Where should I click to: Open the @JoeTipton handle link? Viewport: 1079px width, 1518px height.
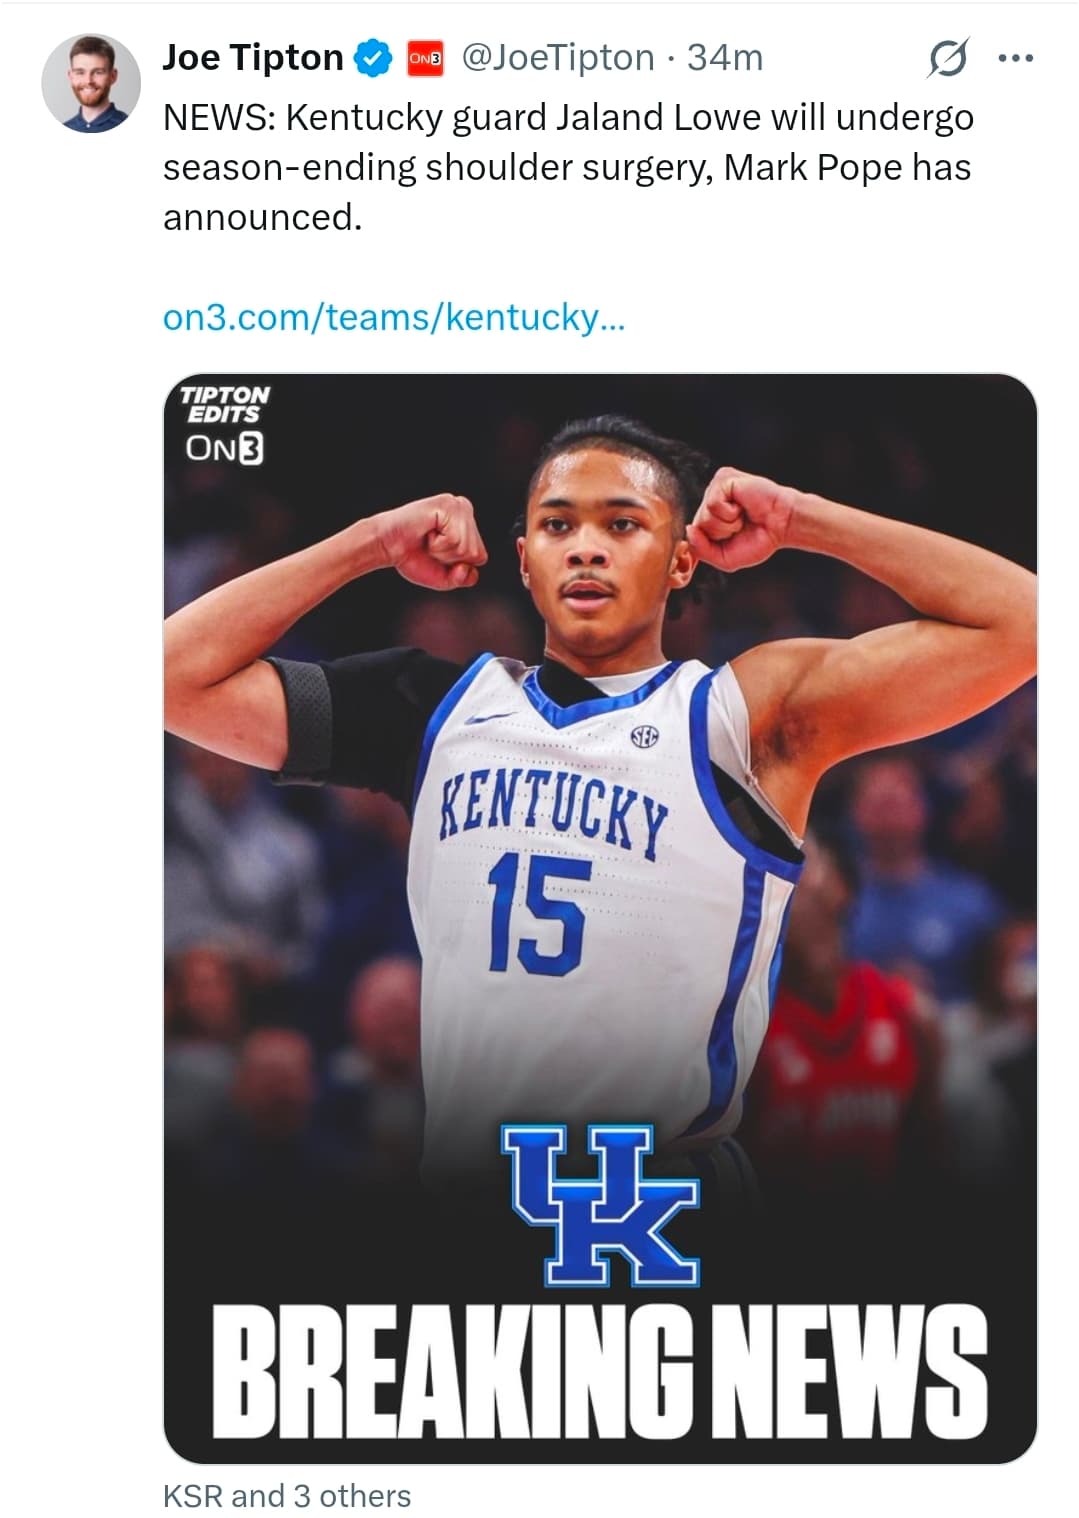[557, 58]
